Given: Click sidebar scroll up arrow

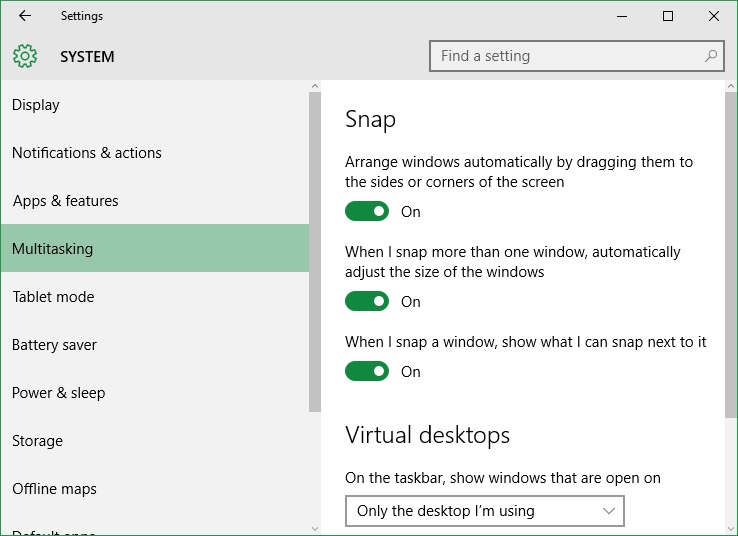Looking at the screenshot, I should click(315, 86).
